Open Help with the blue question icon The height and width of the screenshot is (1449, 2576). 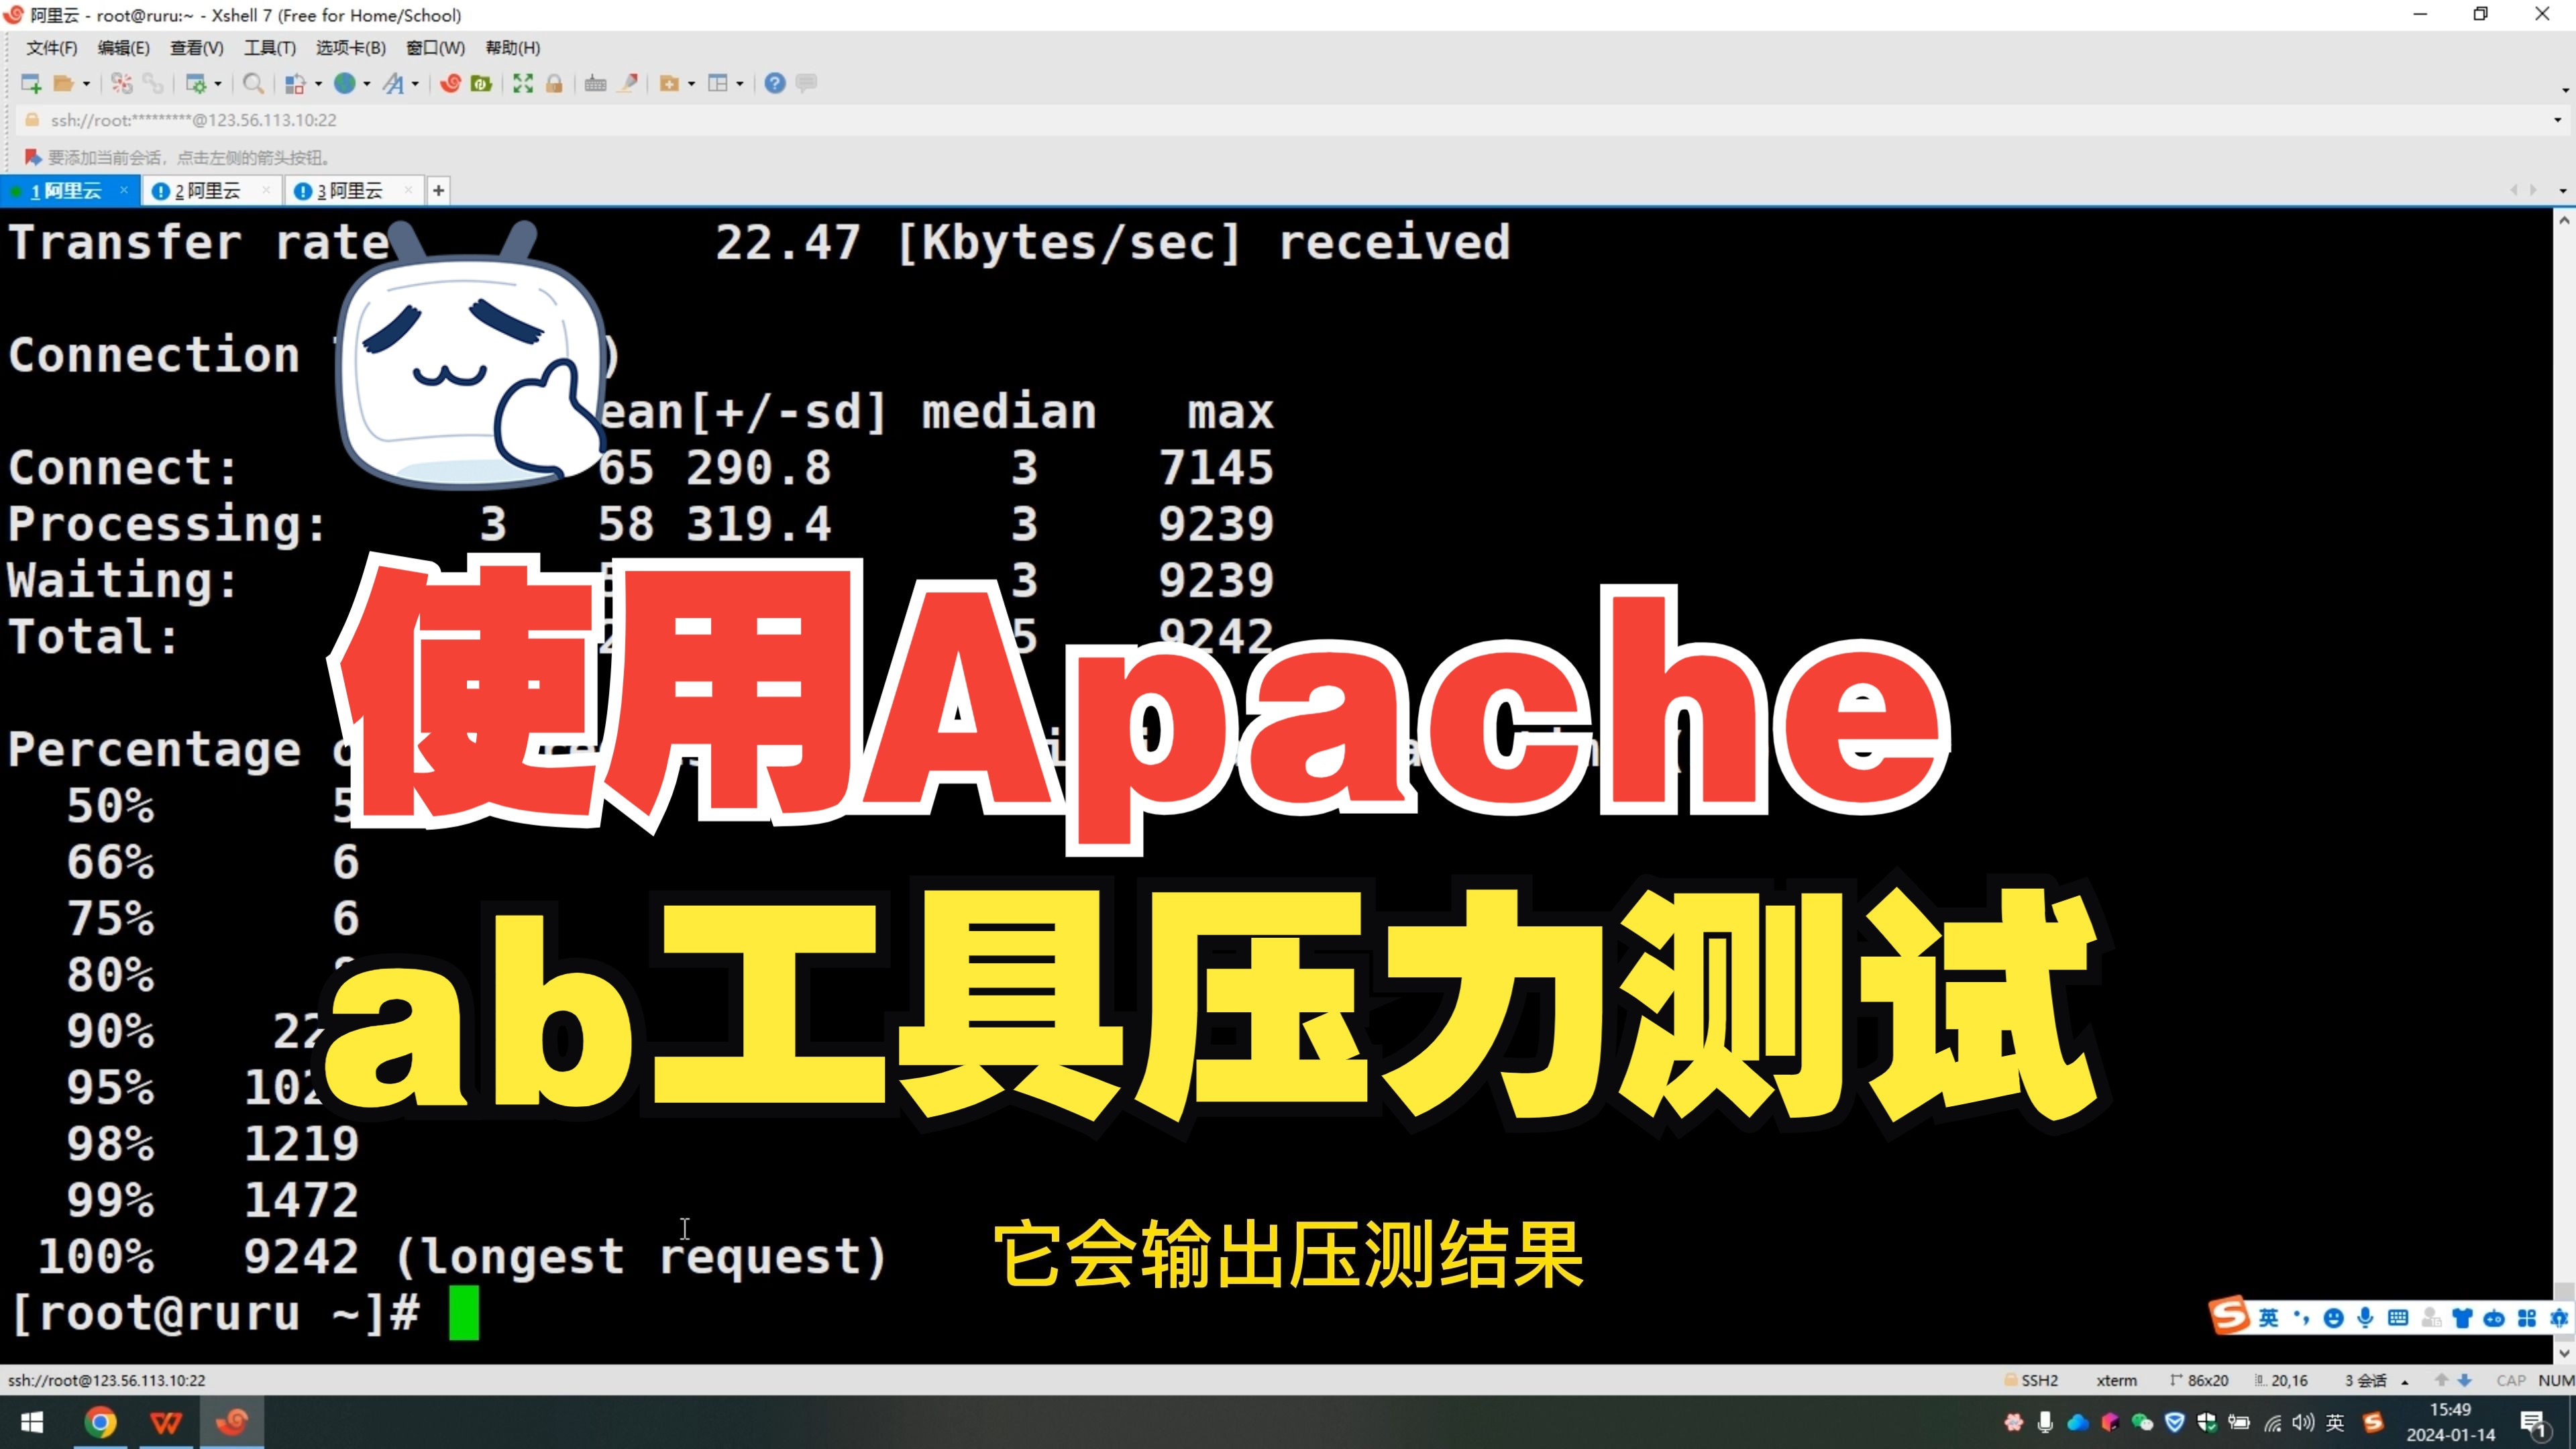(775, 84)
